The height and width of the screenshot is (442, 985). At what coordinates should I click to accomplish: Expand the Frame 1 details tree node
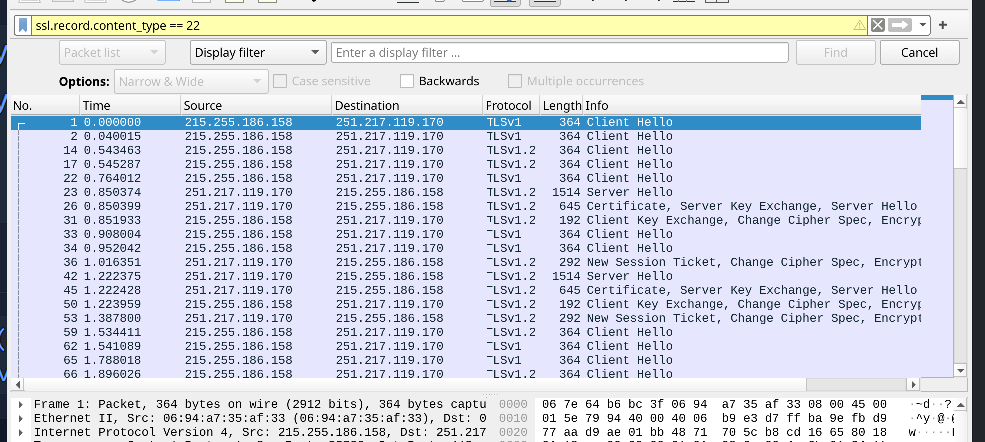21,404
